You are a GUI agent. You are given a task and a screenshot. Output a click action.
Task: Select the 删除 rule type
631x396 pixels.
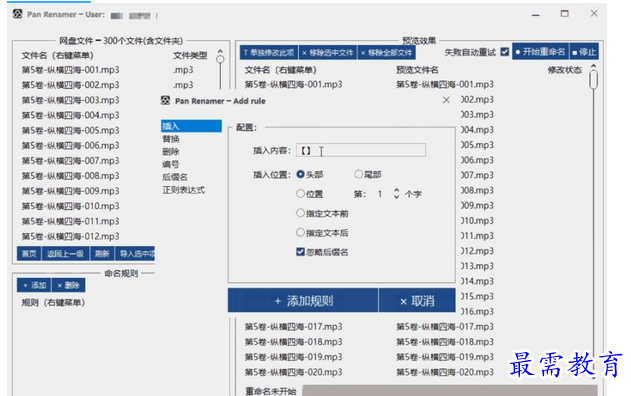171,152
